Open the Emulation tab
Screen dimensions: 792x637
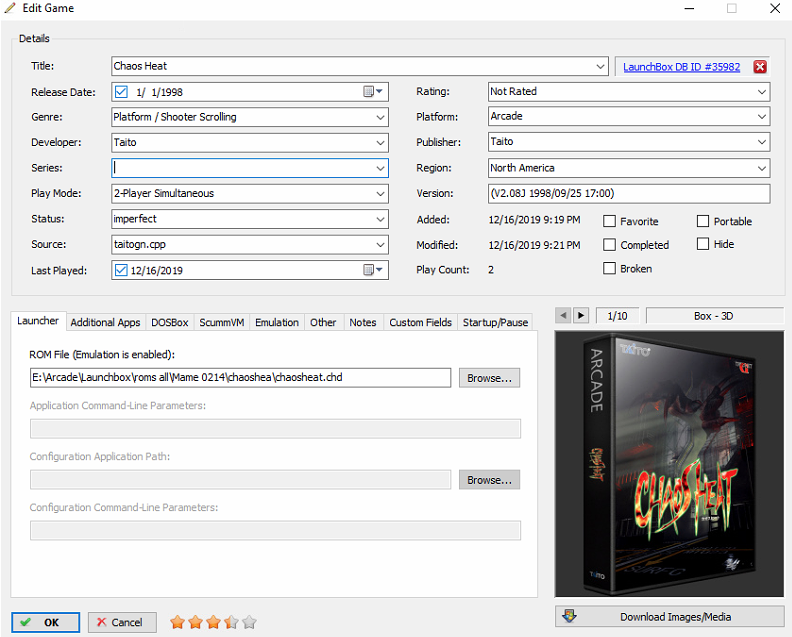coord(277,322)
